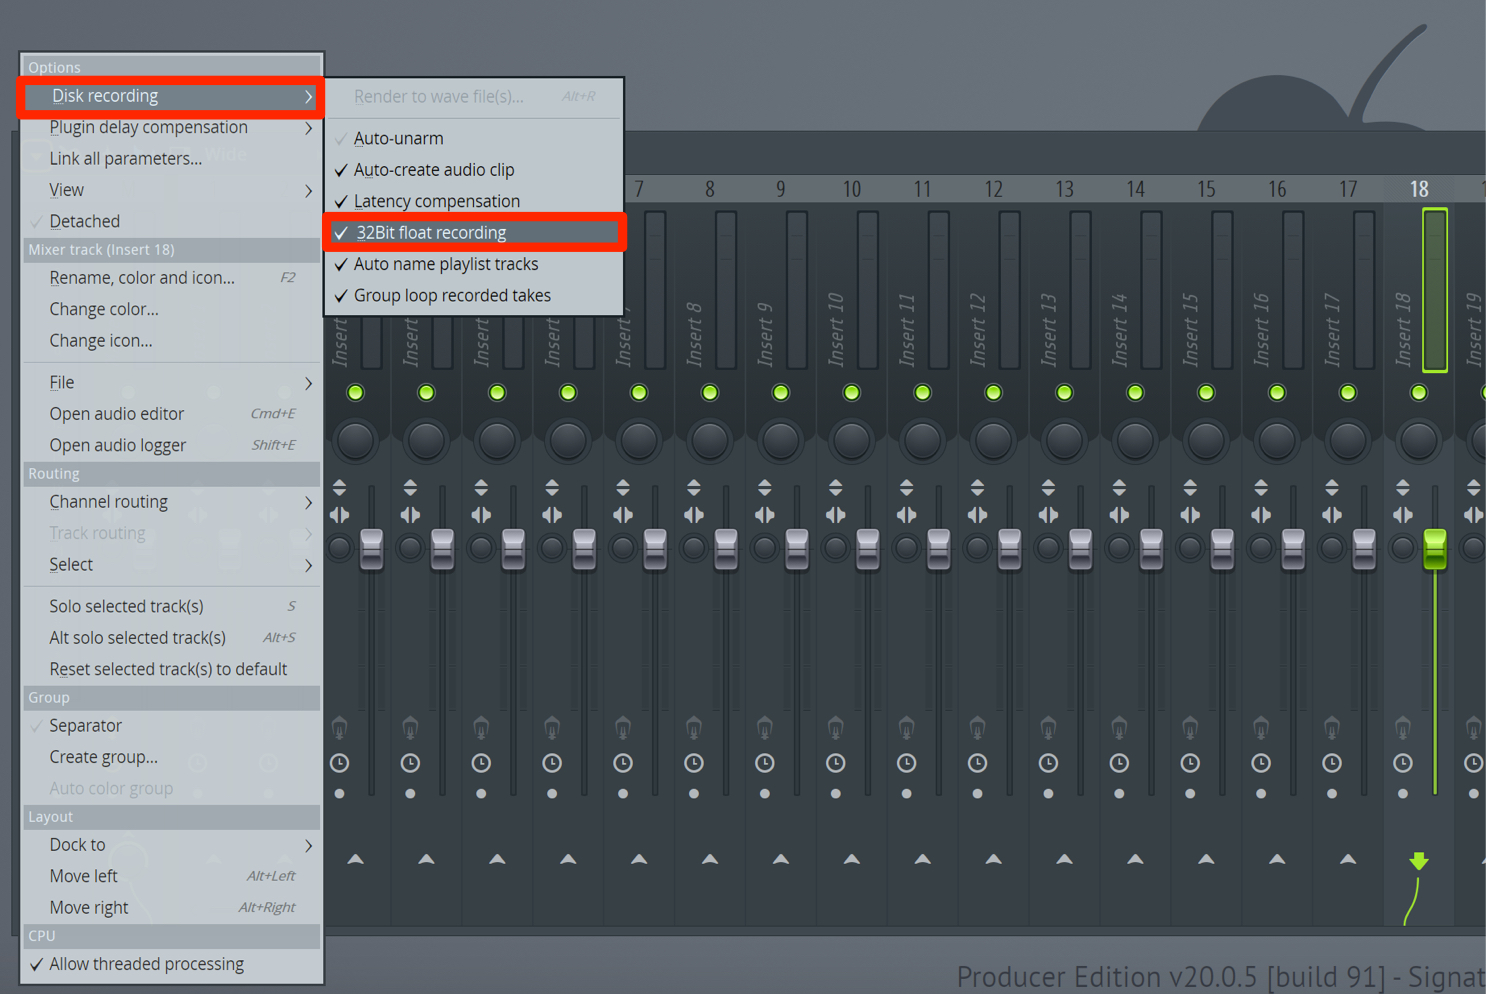Click Create group... entry
Viewport: 1486px width, 994px height.
click(x=171, y=757)
